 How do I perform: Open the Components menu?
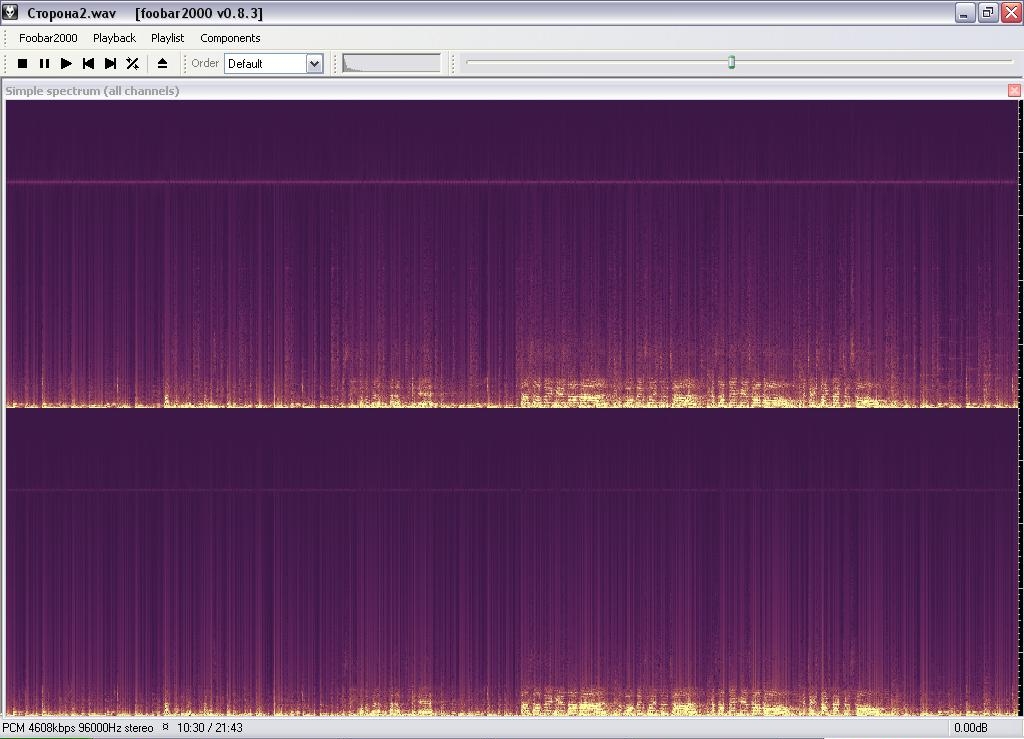pos(230,38)
